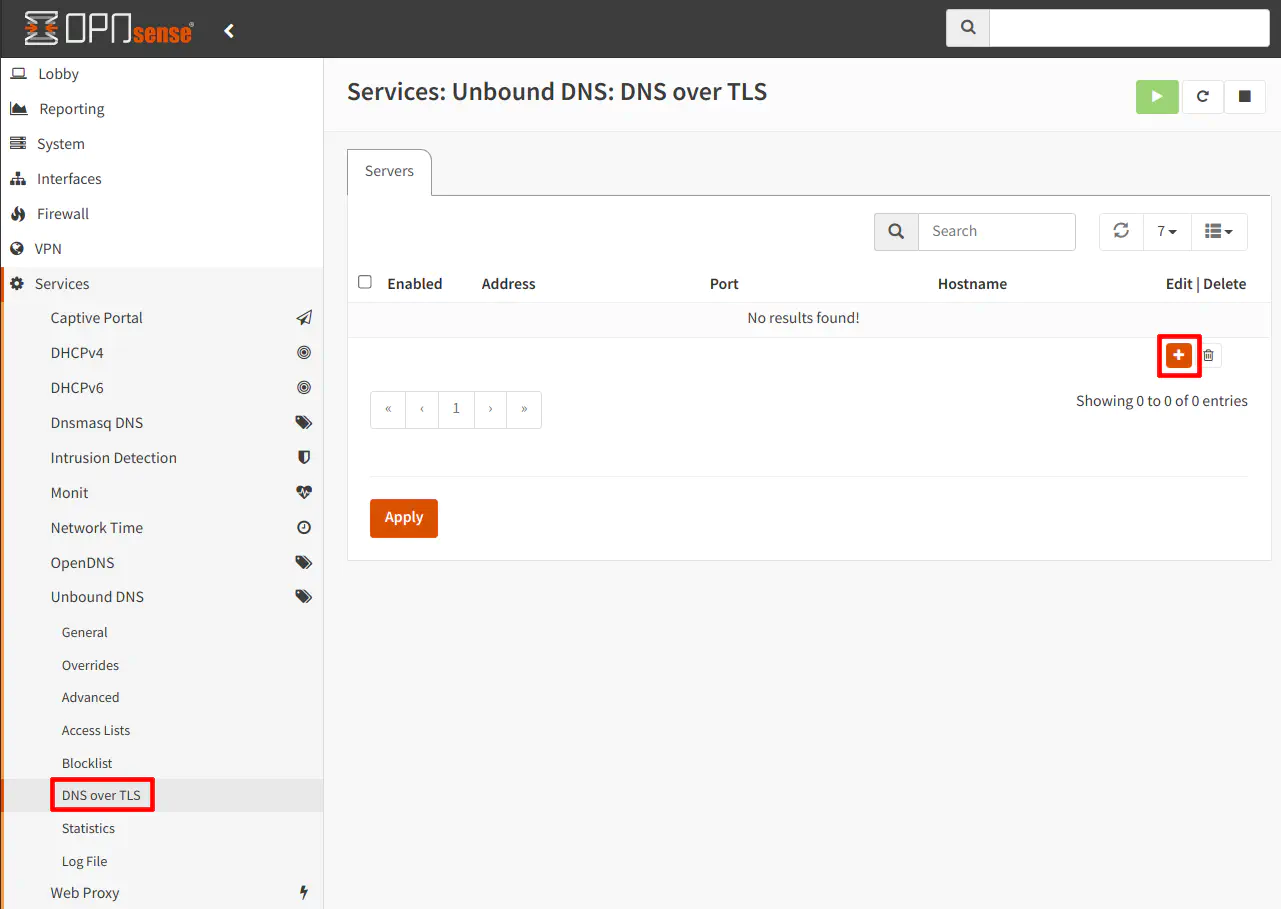Open Unbound DNS Blocklist page

point(87,764)
